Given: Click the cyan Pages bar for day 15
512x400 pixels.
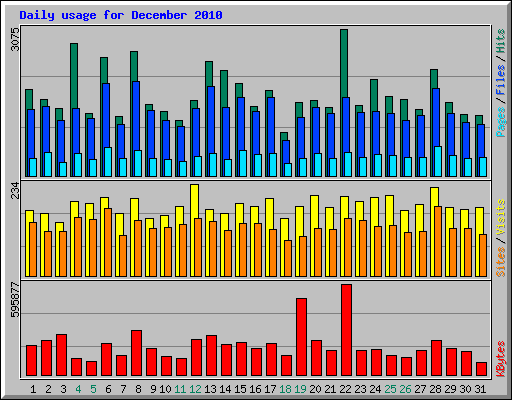Looking at the screenshot, I should [243, 163].
